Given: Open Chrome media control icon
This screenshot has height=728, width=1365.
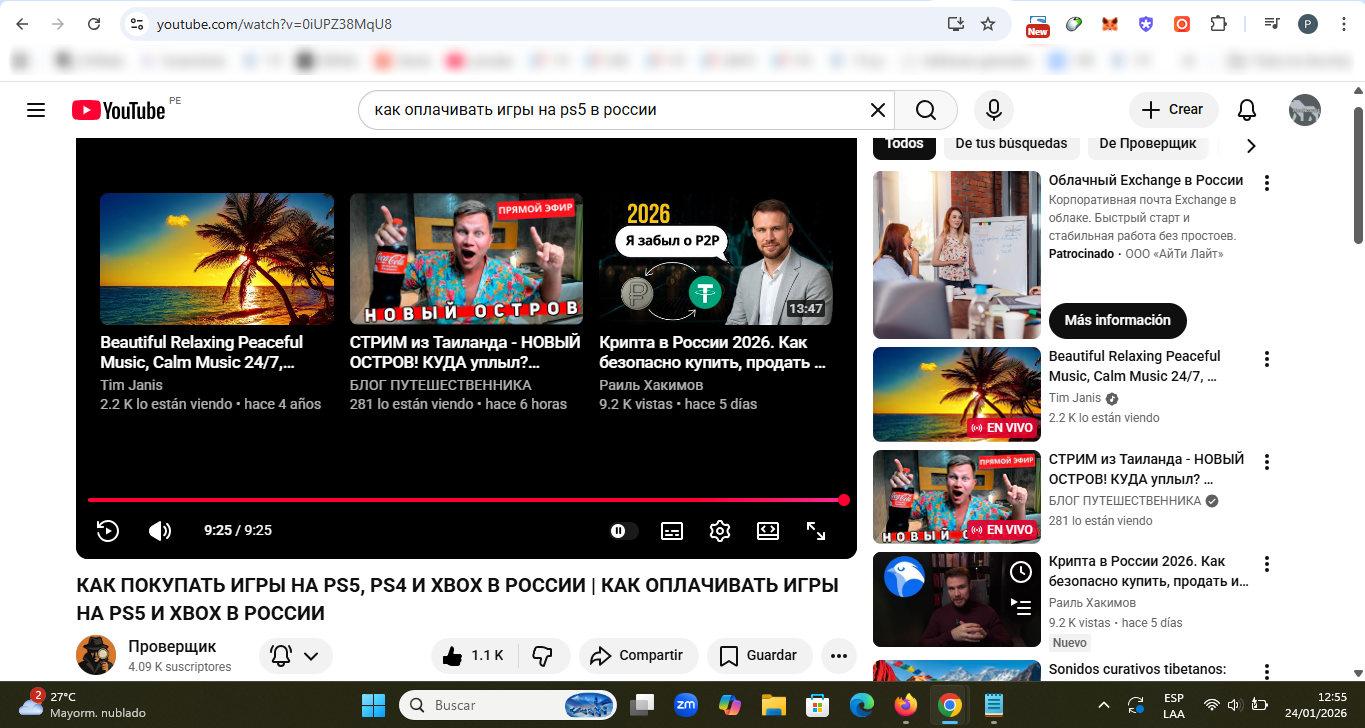Looking at the screenshot, I should [1272, 24].
